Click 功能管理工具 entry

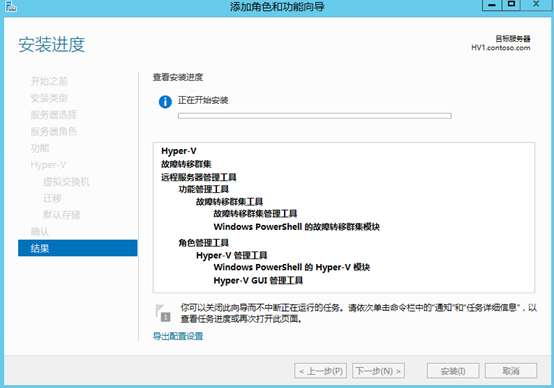pos(204,189)
